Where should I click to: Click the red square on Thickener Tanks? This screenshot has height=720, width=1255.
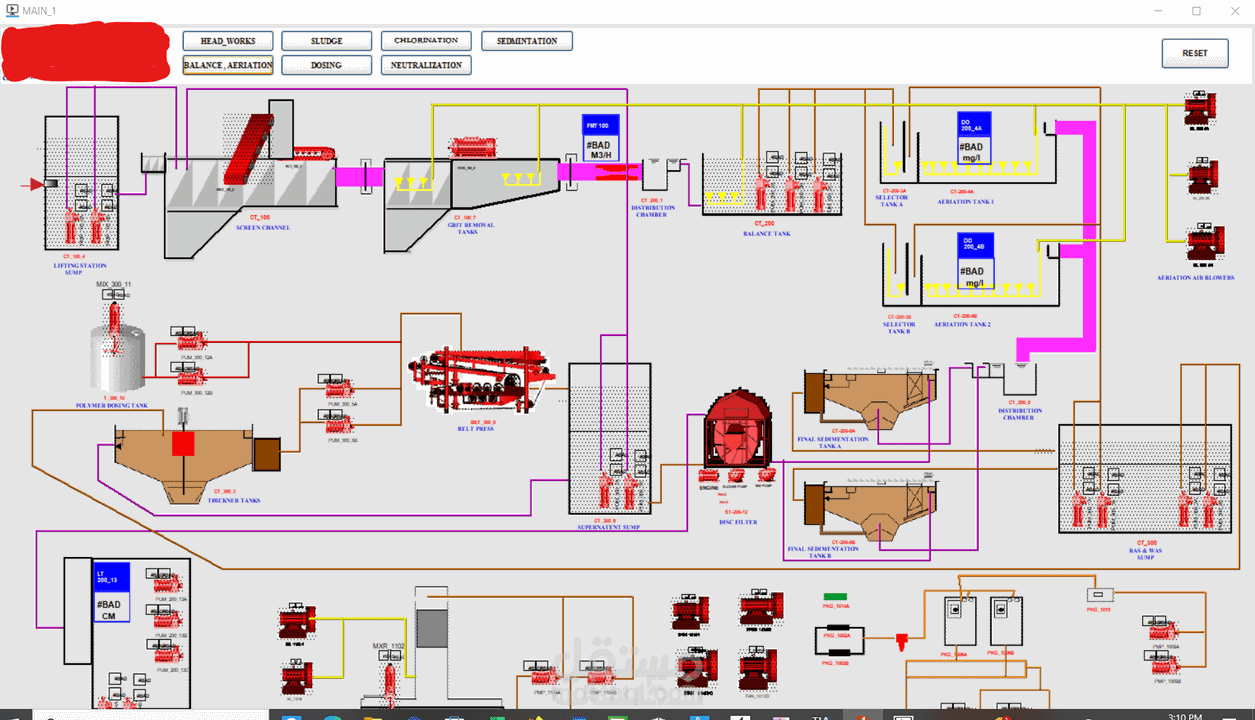coord(183,444)
